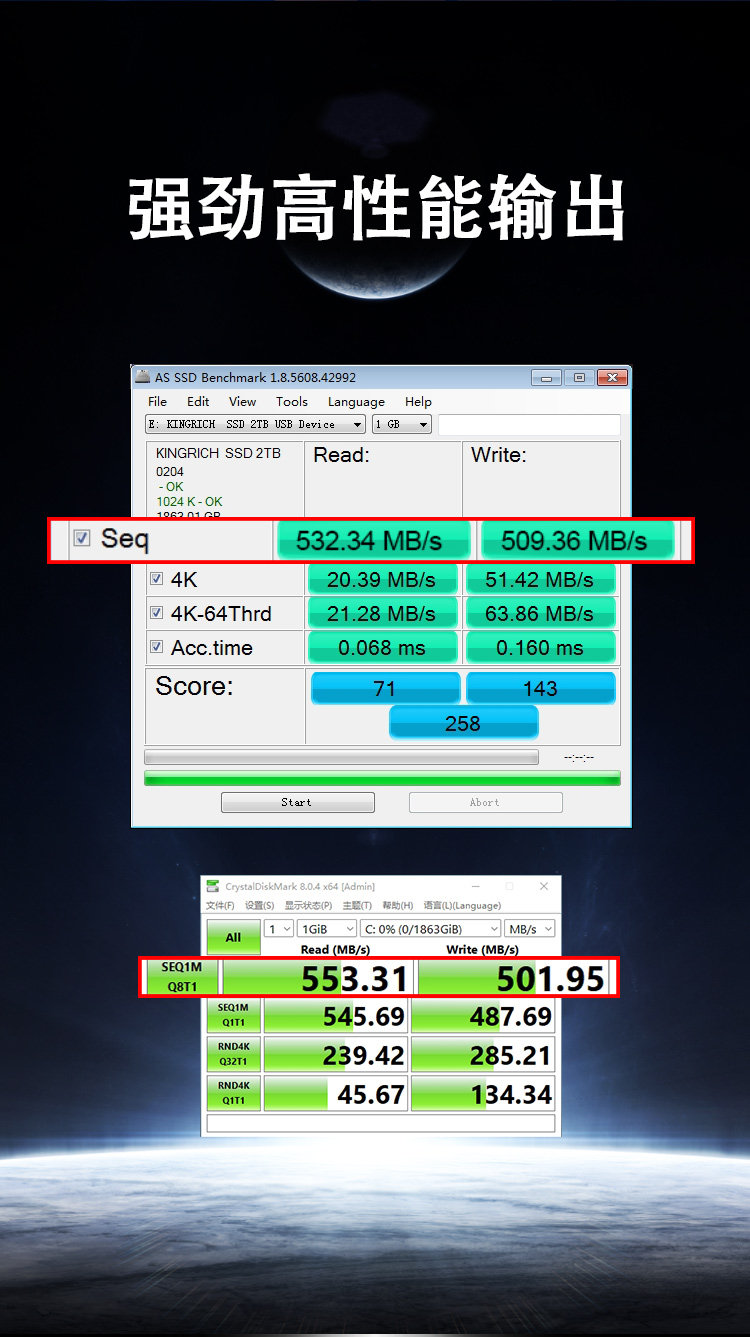The width and height of the screenshot is (750, 1337).
Task: Toggle the Seq test checkbox
Action: [82, 538]
